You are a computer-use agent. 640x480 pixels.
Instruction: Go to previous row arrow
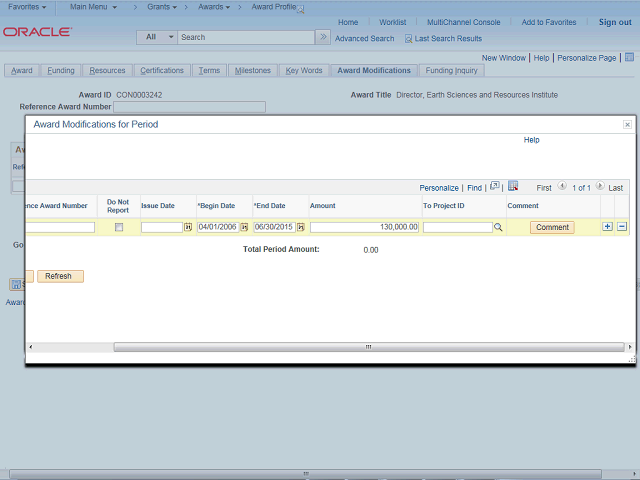pos(562,186)
